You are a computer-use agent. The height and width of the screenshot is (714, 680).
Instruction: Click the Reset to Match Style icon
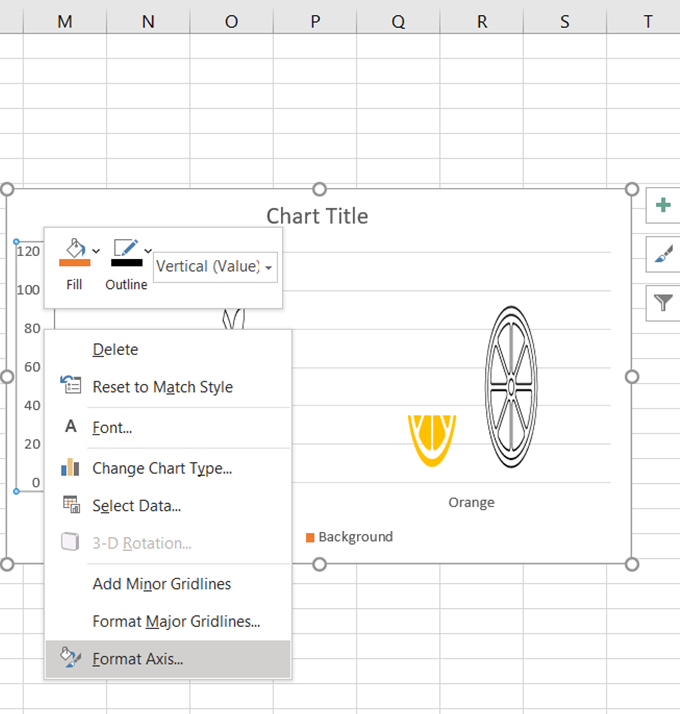(71, 385)
